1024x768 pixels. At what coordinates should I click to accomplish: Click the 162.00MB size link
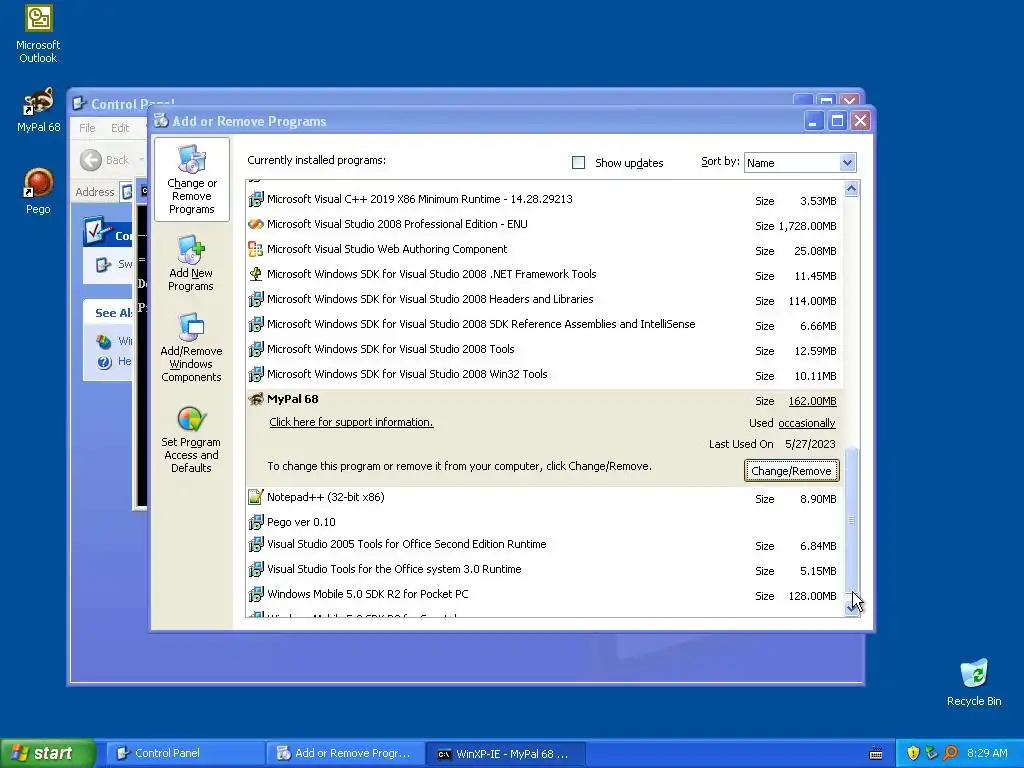(x=812, y=401)
